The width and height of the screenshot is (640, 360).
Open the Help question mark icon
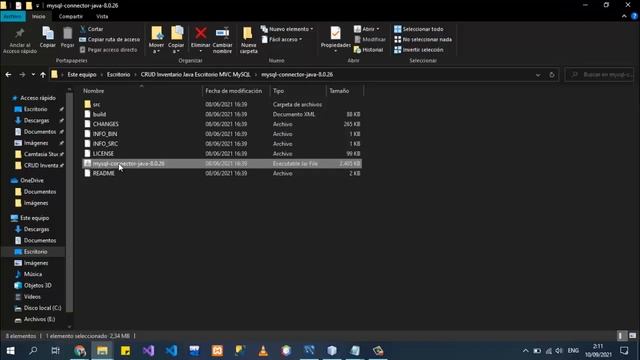click(x=635, y=16)
